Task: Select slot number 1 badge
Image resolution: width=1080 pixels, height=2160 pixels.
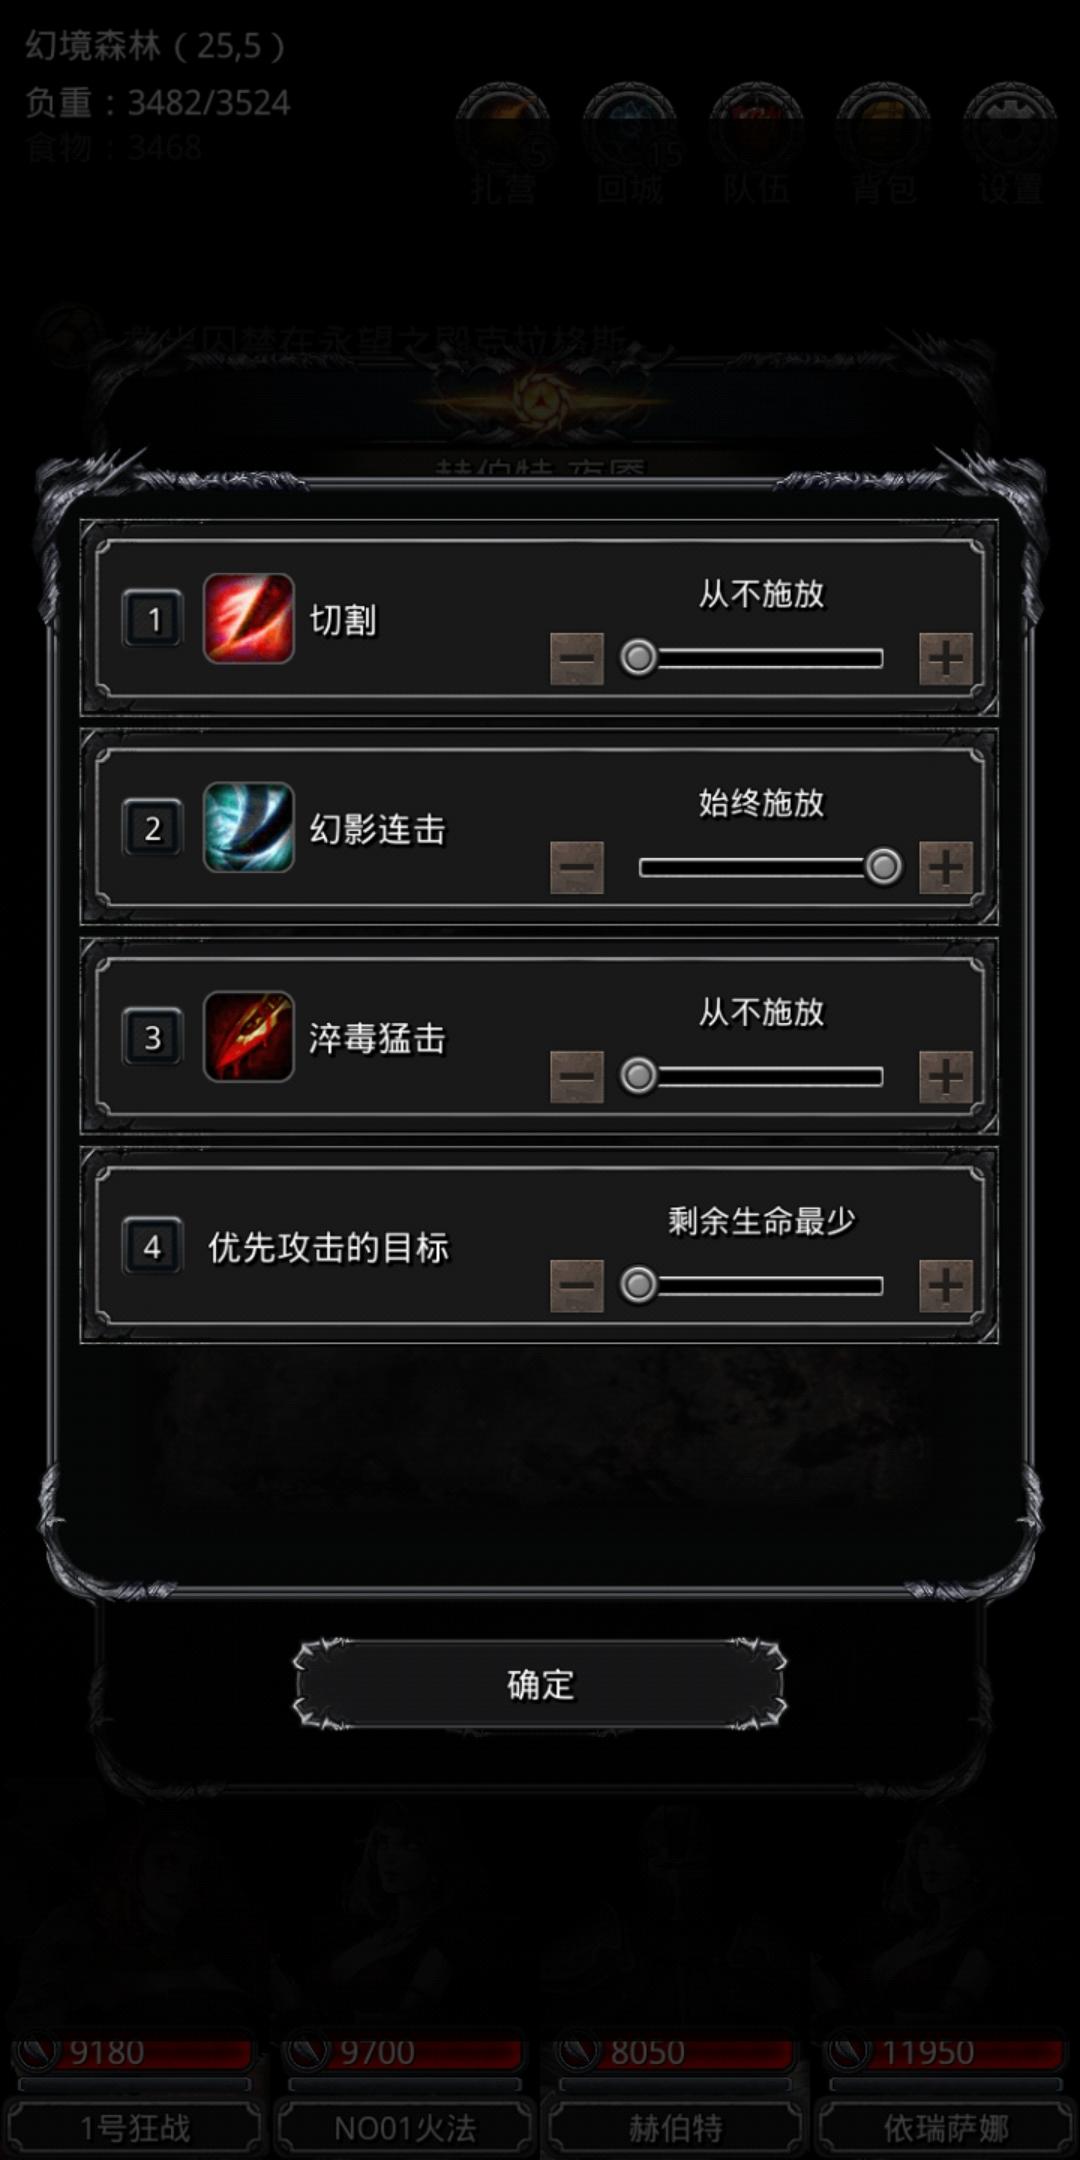Action: [x=153, y=620]
